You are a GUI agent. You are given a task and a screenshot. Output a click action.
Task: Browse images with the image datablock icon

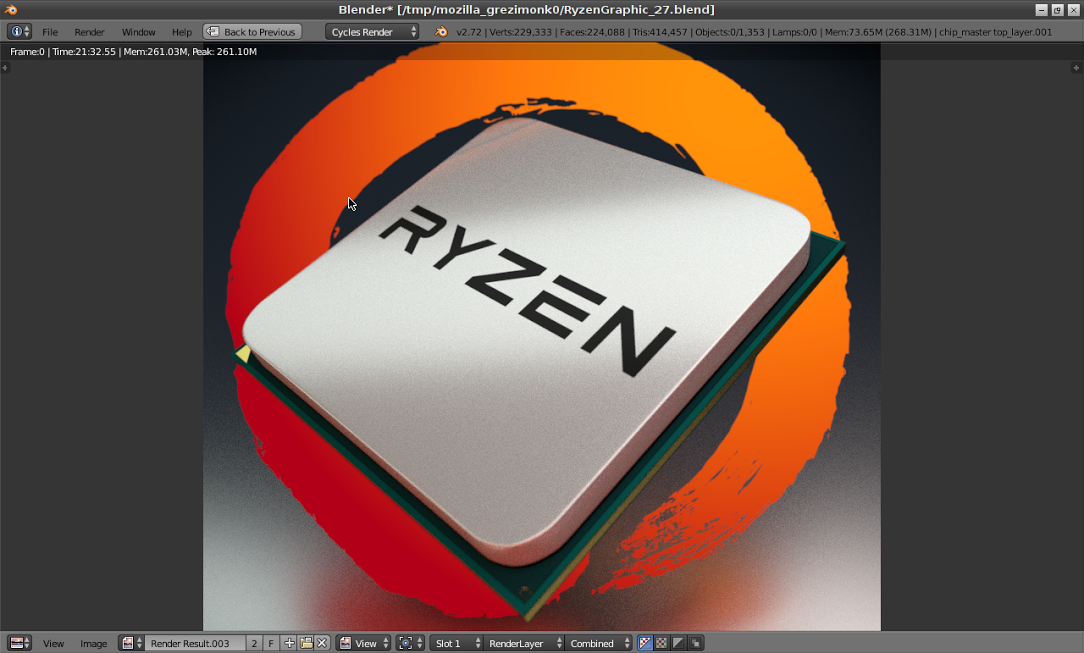[x=131, y=643]
